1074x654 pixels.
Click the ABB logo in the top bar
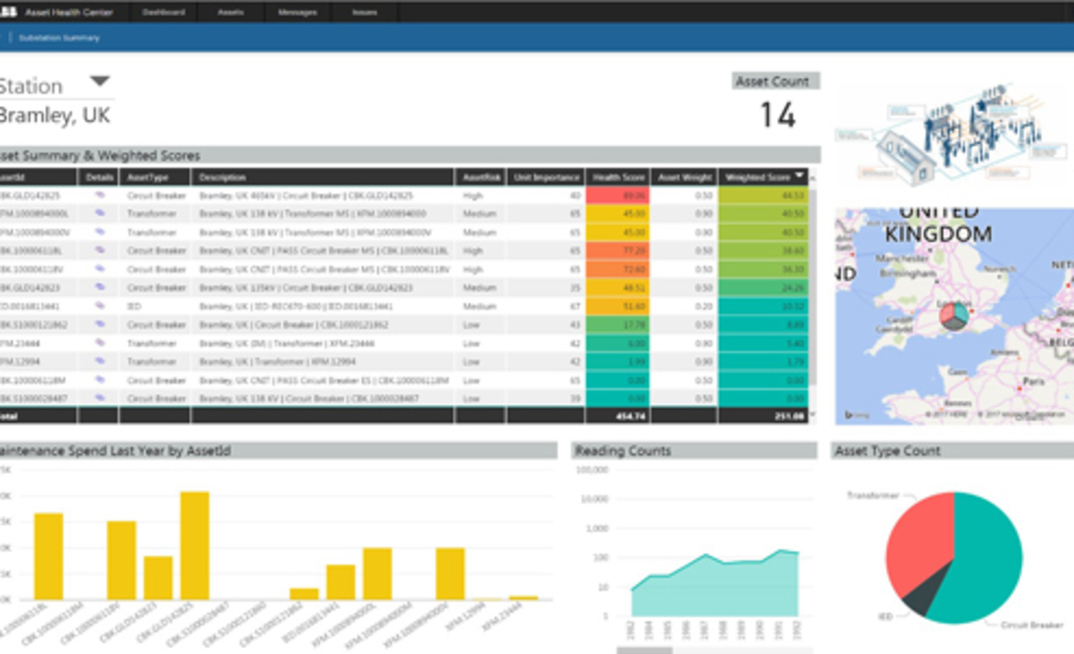(10, 11)
